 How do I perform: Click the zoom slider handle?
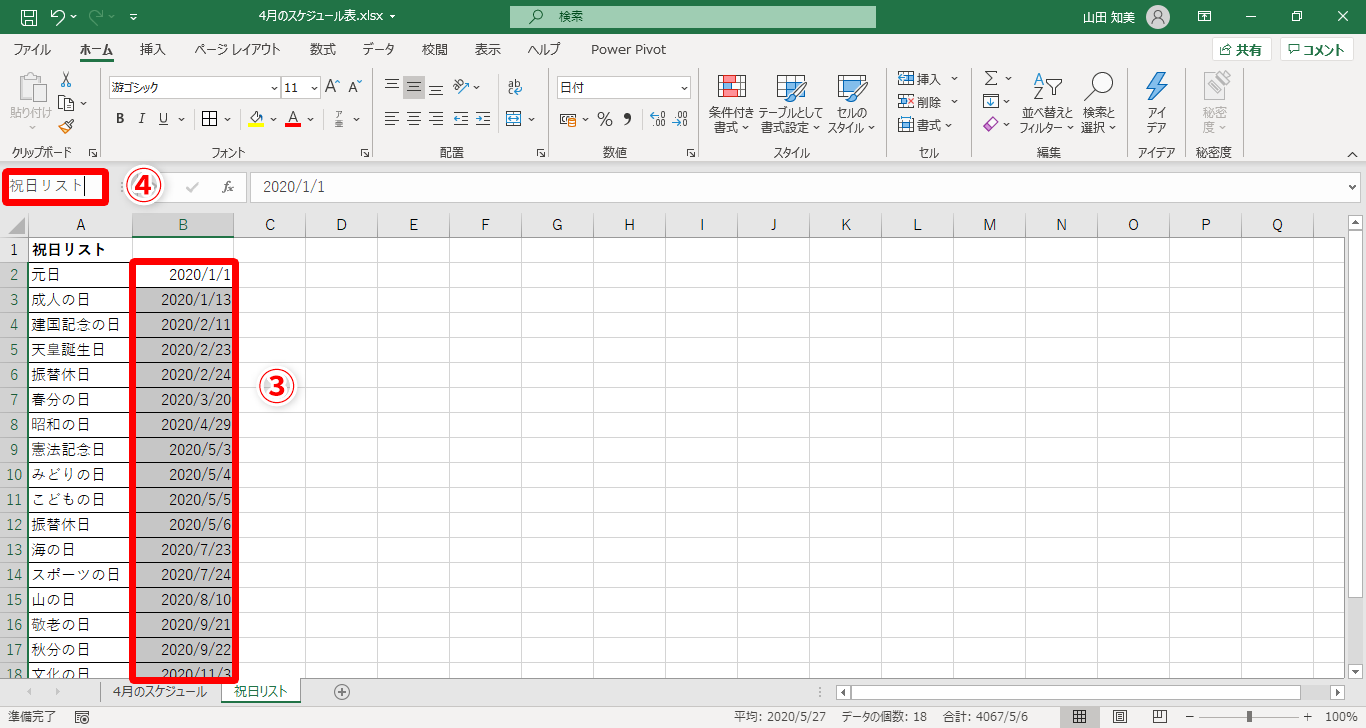point(1249,717)
